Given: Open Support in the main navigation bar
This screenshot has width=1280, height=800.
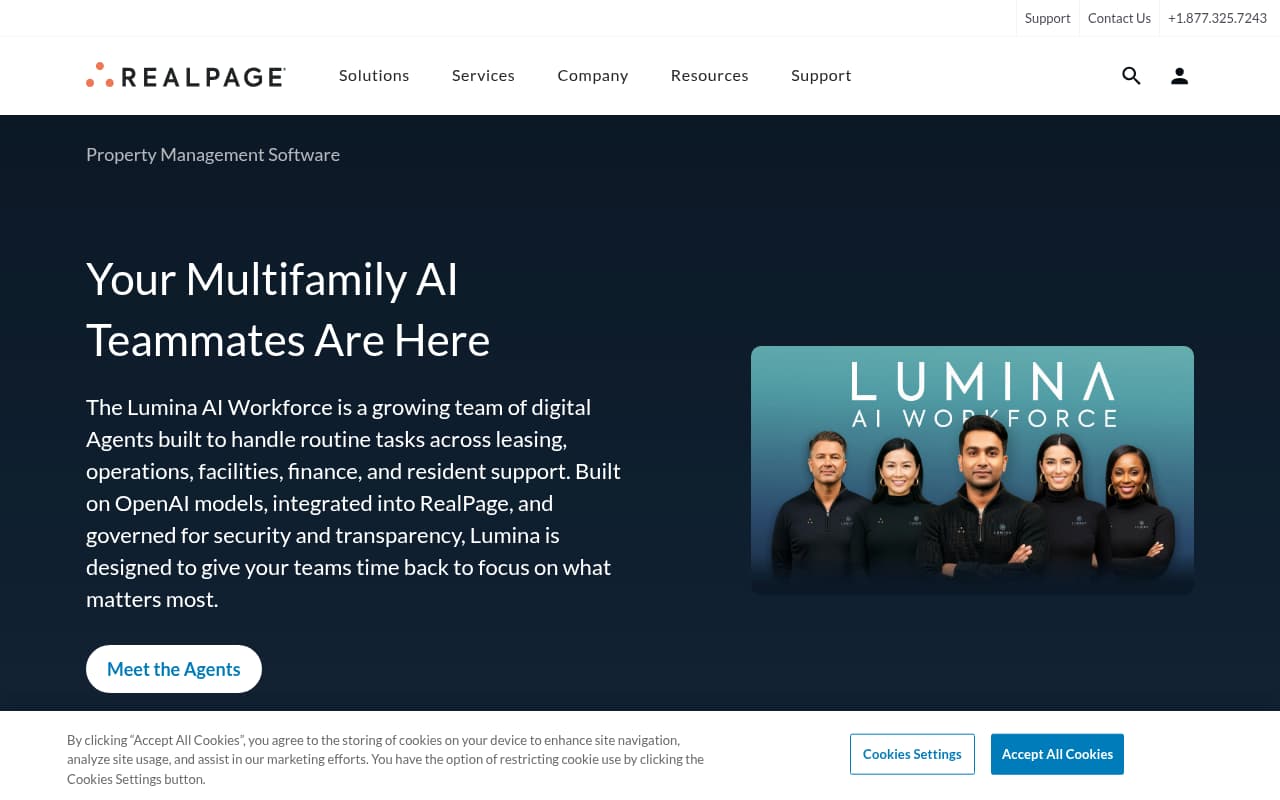Looking at the screenshot, I should pos(821,75).
